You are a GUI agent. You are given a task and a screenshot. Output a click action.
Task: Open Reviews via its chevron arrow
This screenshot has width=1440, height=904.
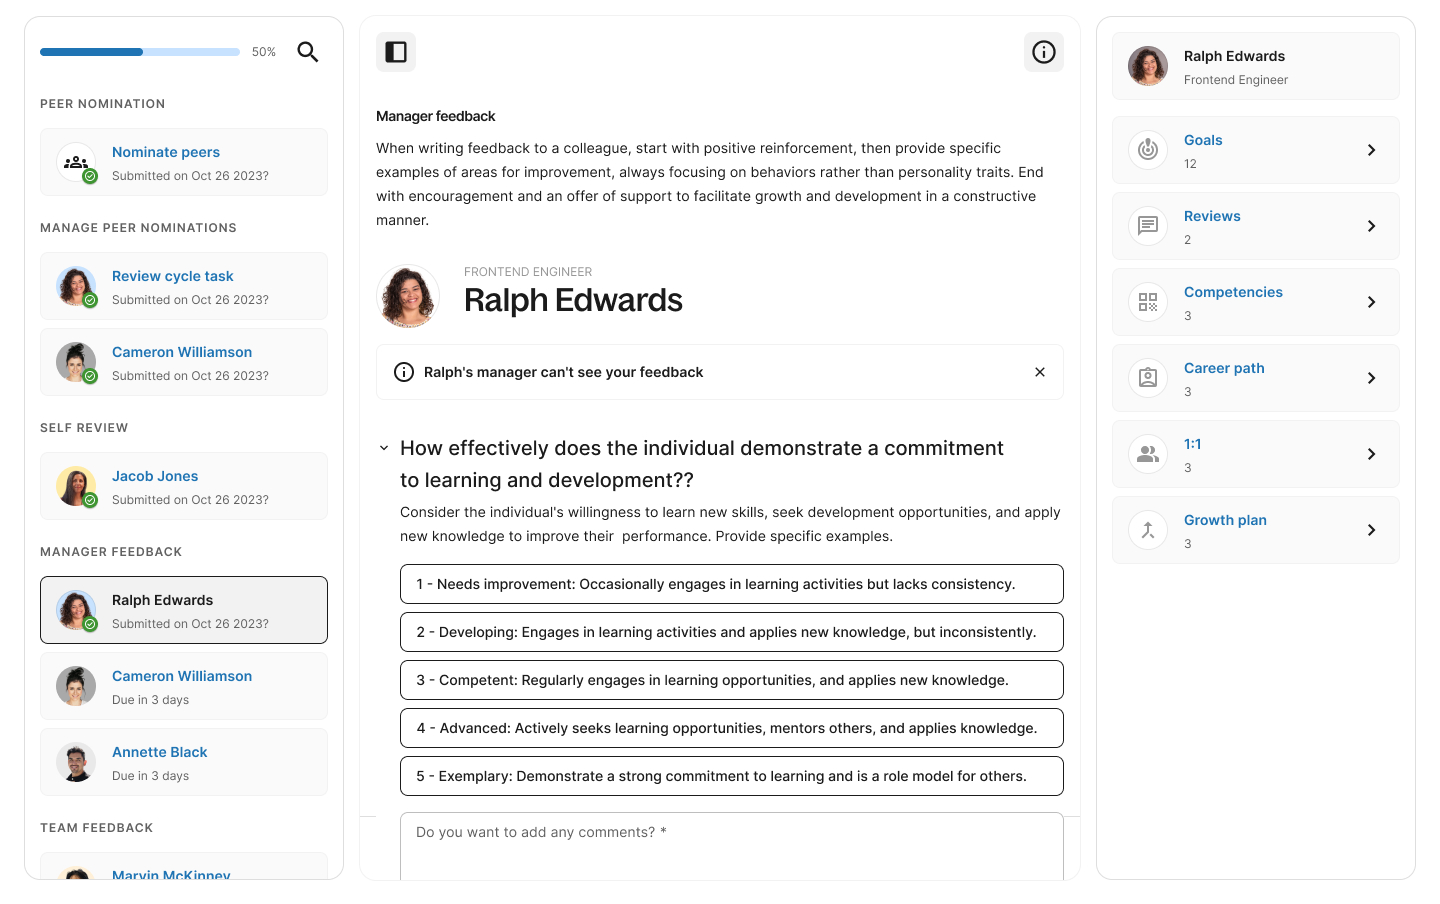pos(1371,226)
